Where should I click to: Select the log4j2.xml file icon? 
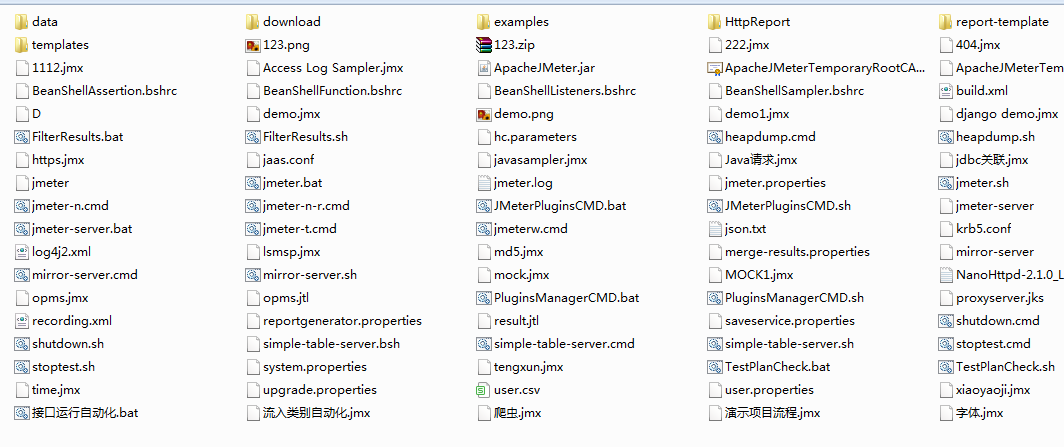(22, 252)
